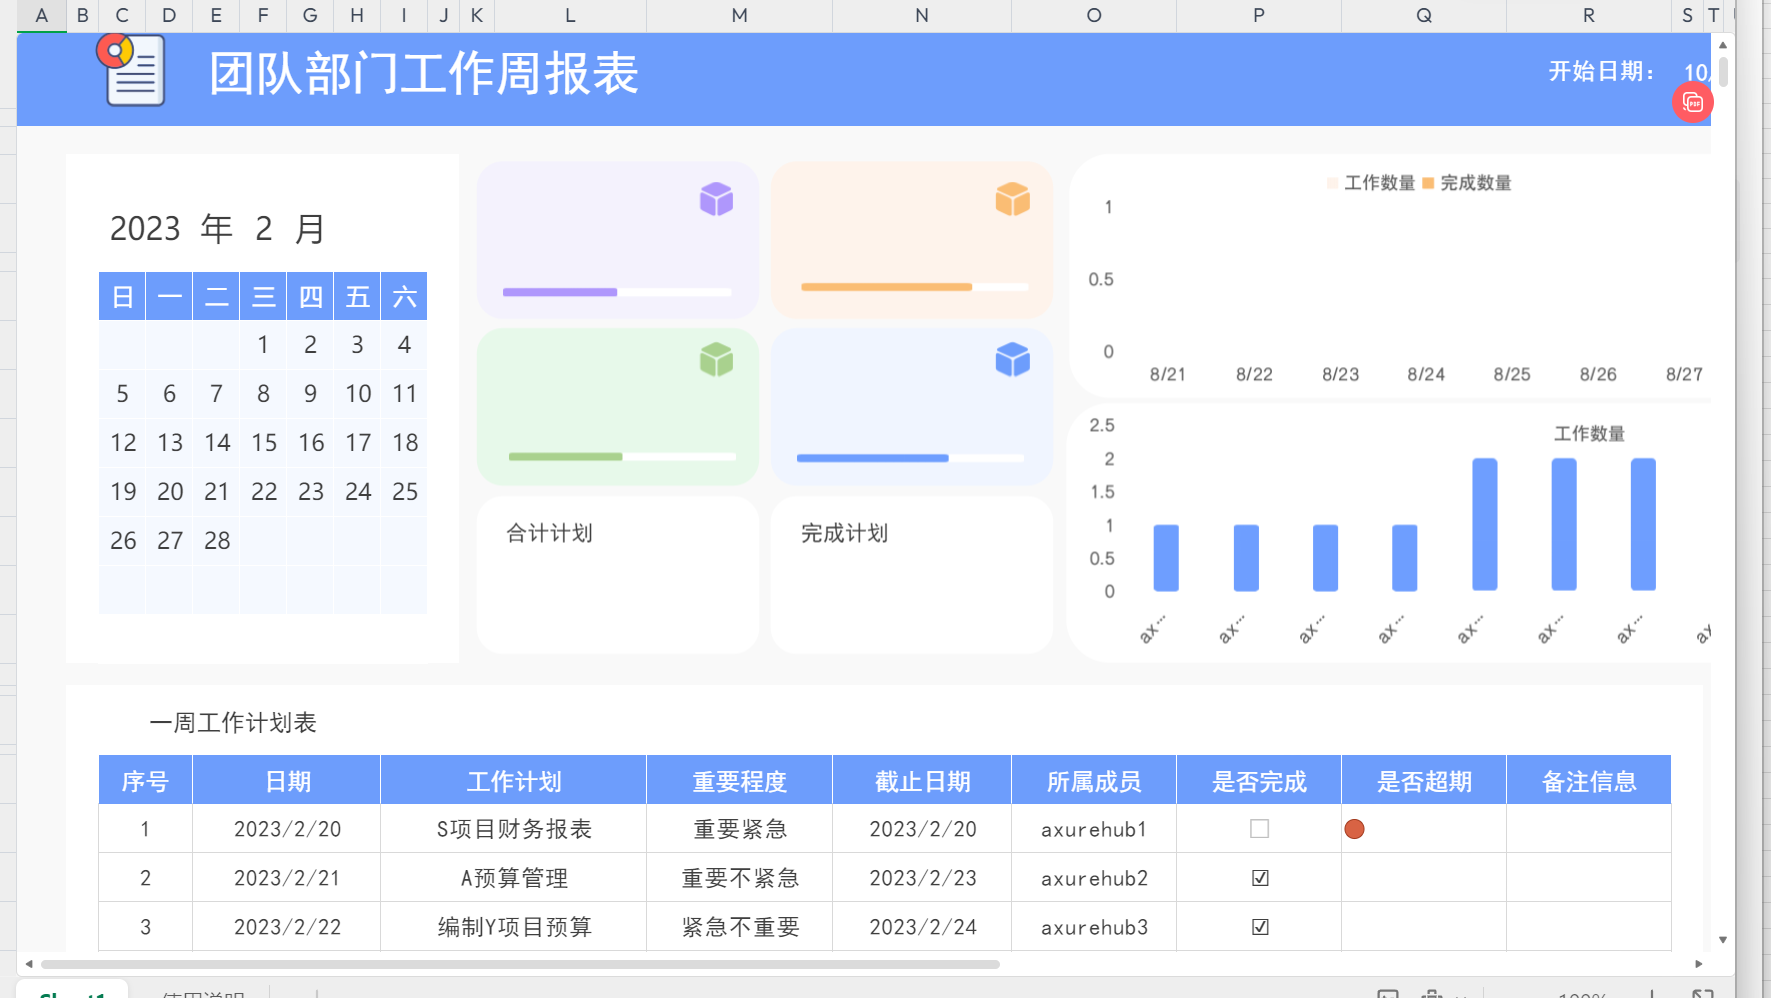Click the 合计计划 card
1771x998 pixels.
[617, 575]
